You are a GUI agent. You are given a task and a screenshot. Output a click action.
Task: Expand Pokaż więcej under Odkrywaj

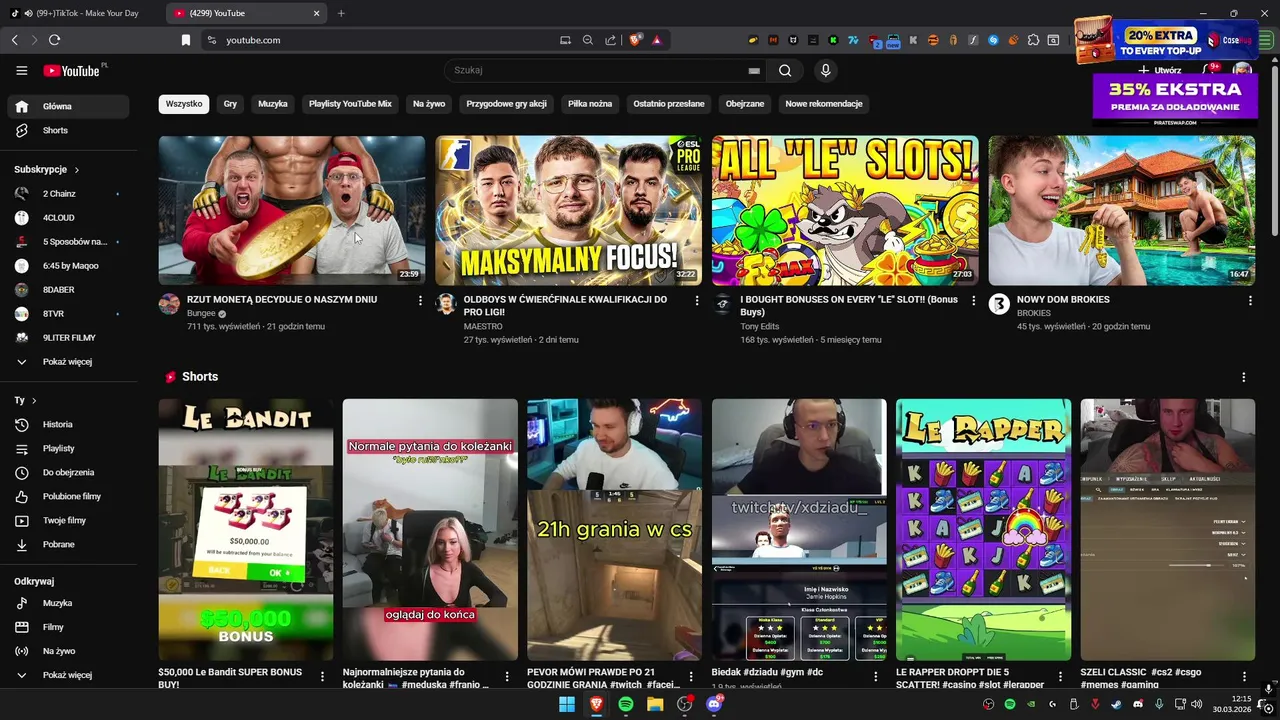68,675
